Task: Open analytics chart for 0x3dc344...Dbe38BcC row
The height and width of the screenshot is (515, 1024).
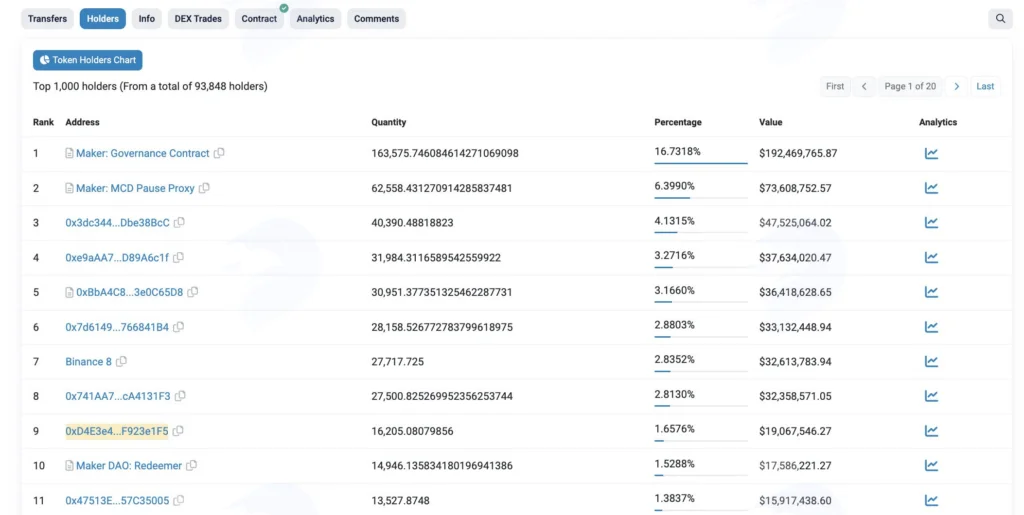Action: point(931,223)
